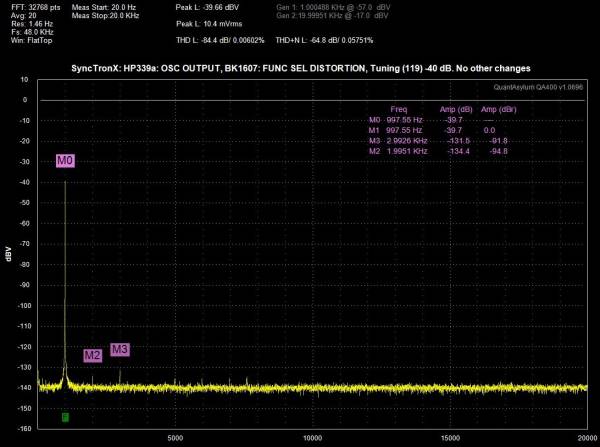Screen dimensions: 600x447
Task: Click the '-40' y-axis tick label
Action: click(x=24, y=182)
